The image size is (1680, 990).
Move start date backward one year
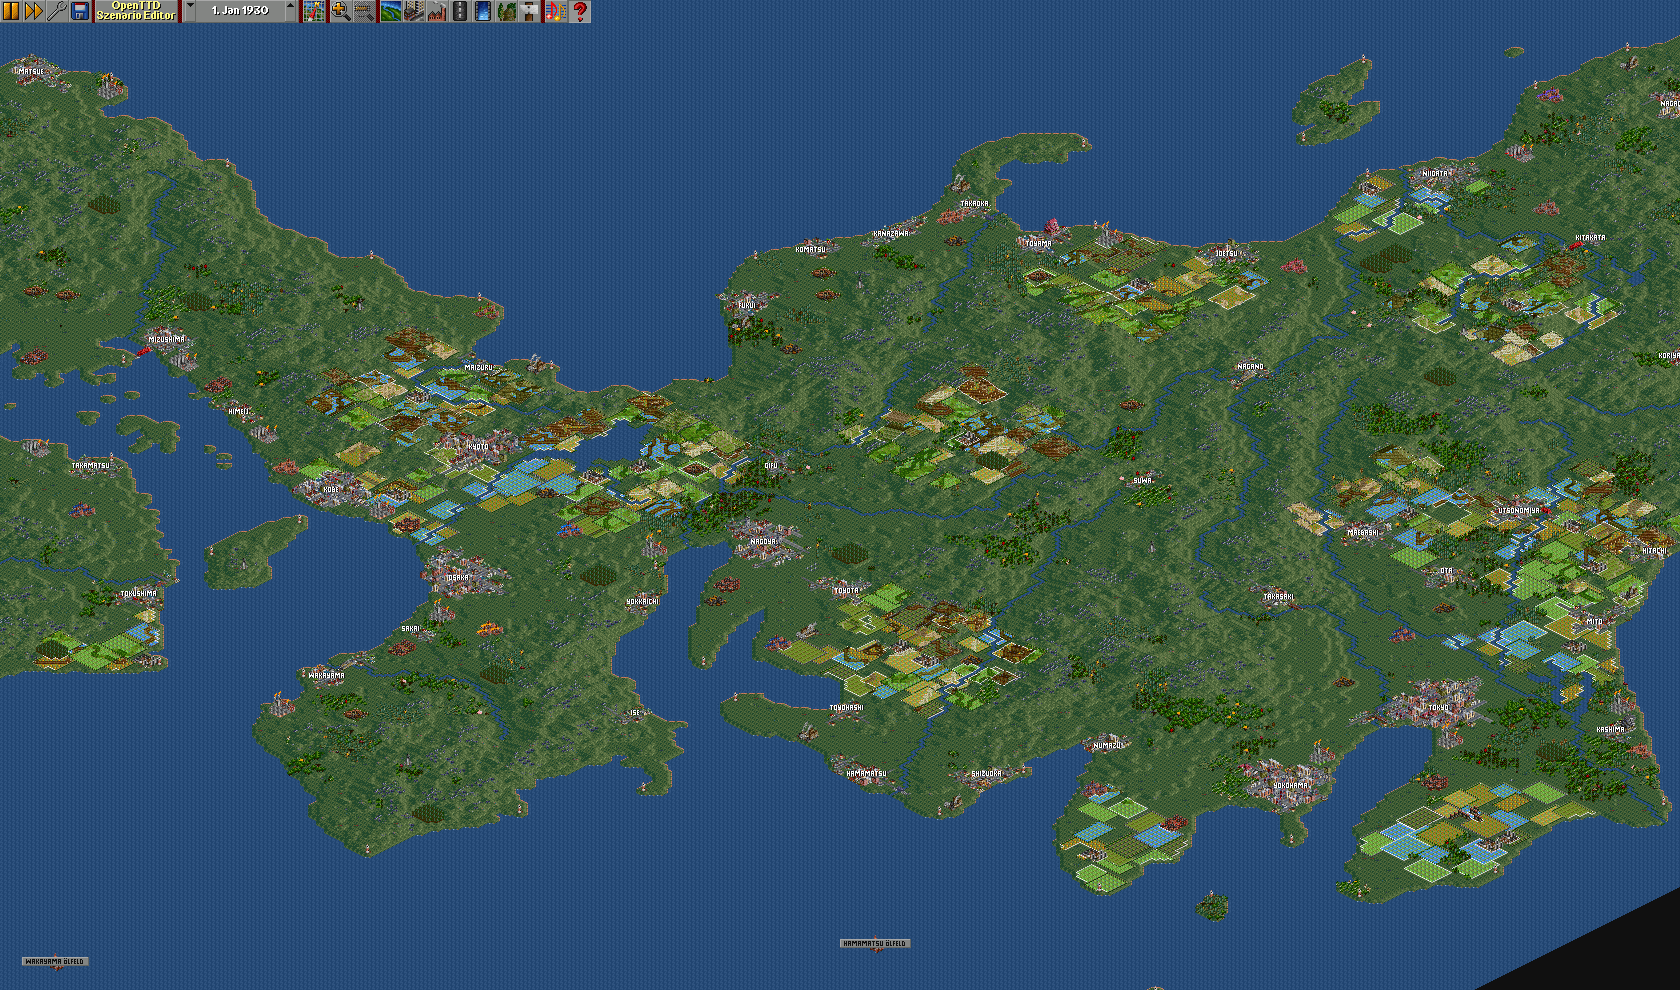190,11
